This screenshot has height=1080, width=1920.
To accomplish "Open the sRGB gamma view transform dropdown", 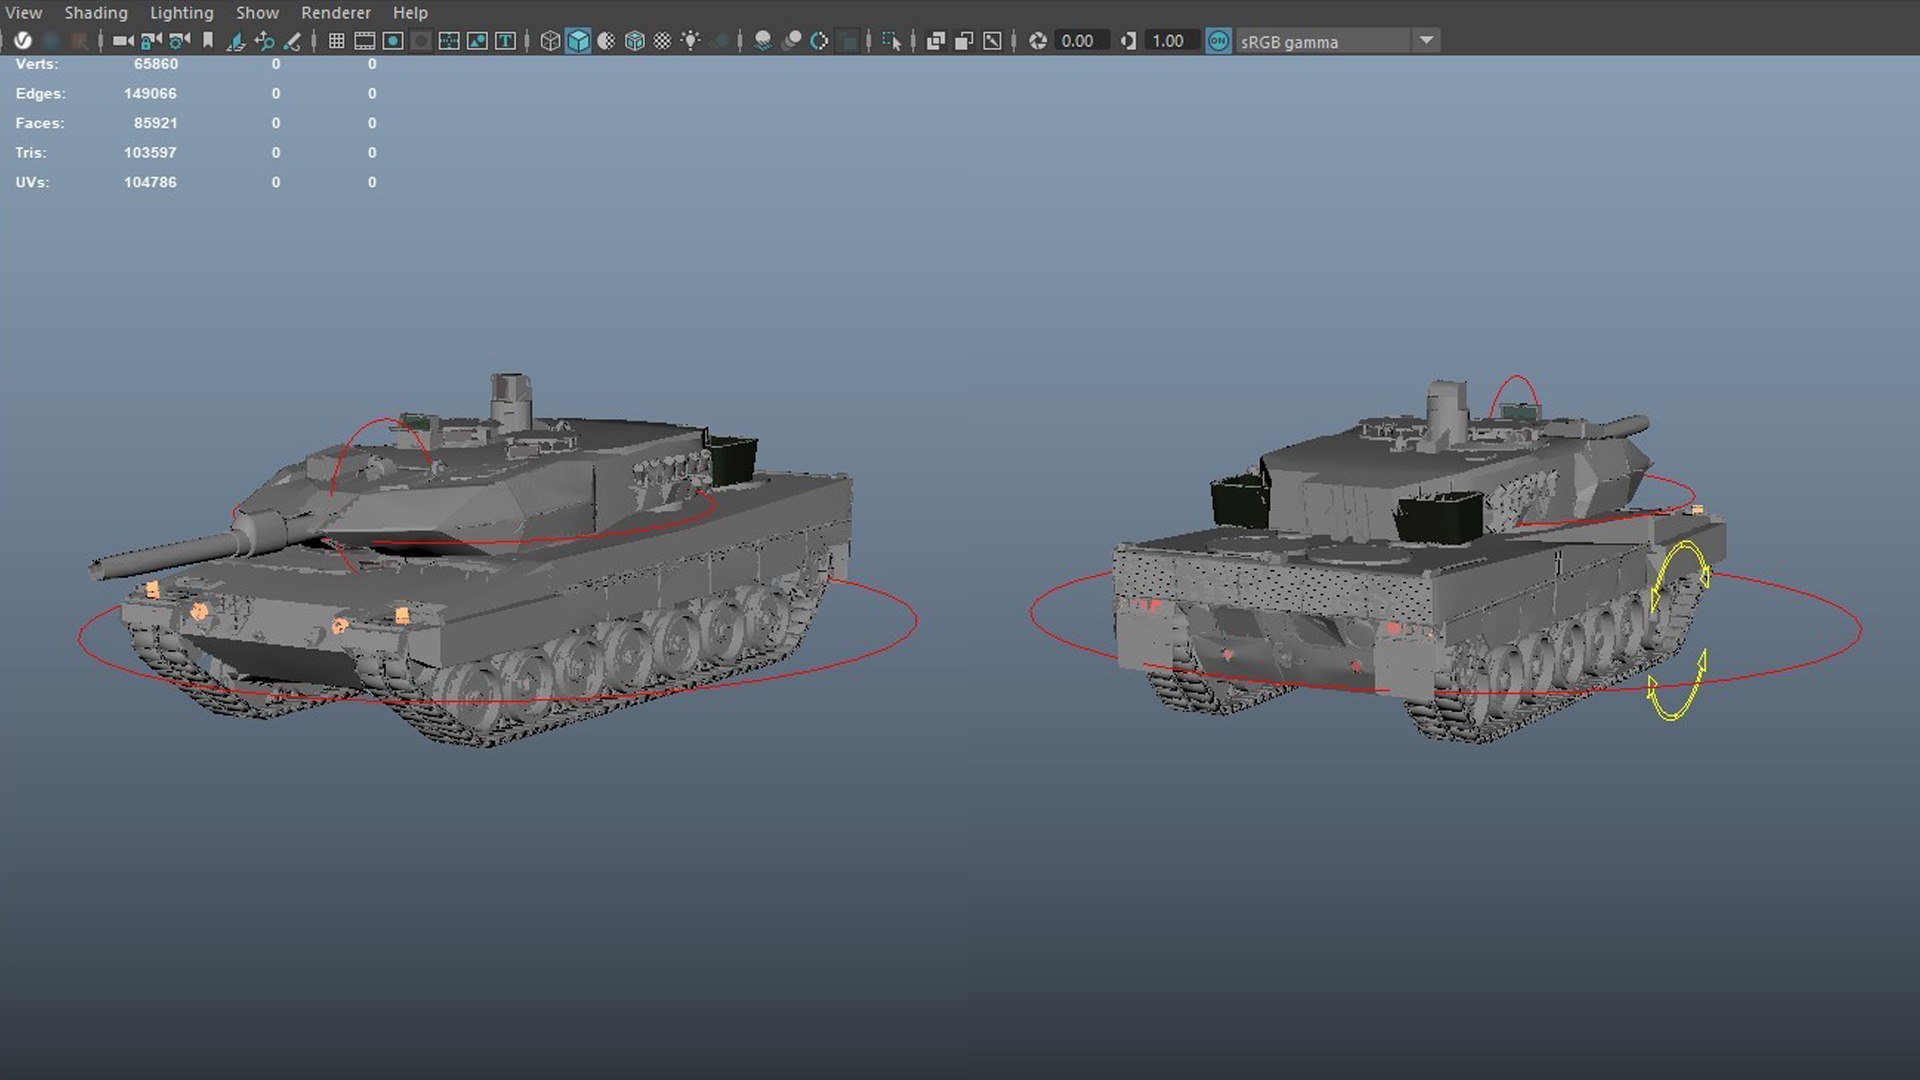I will (1338, 41).
